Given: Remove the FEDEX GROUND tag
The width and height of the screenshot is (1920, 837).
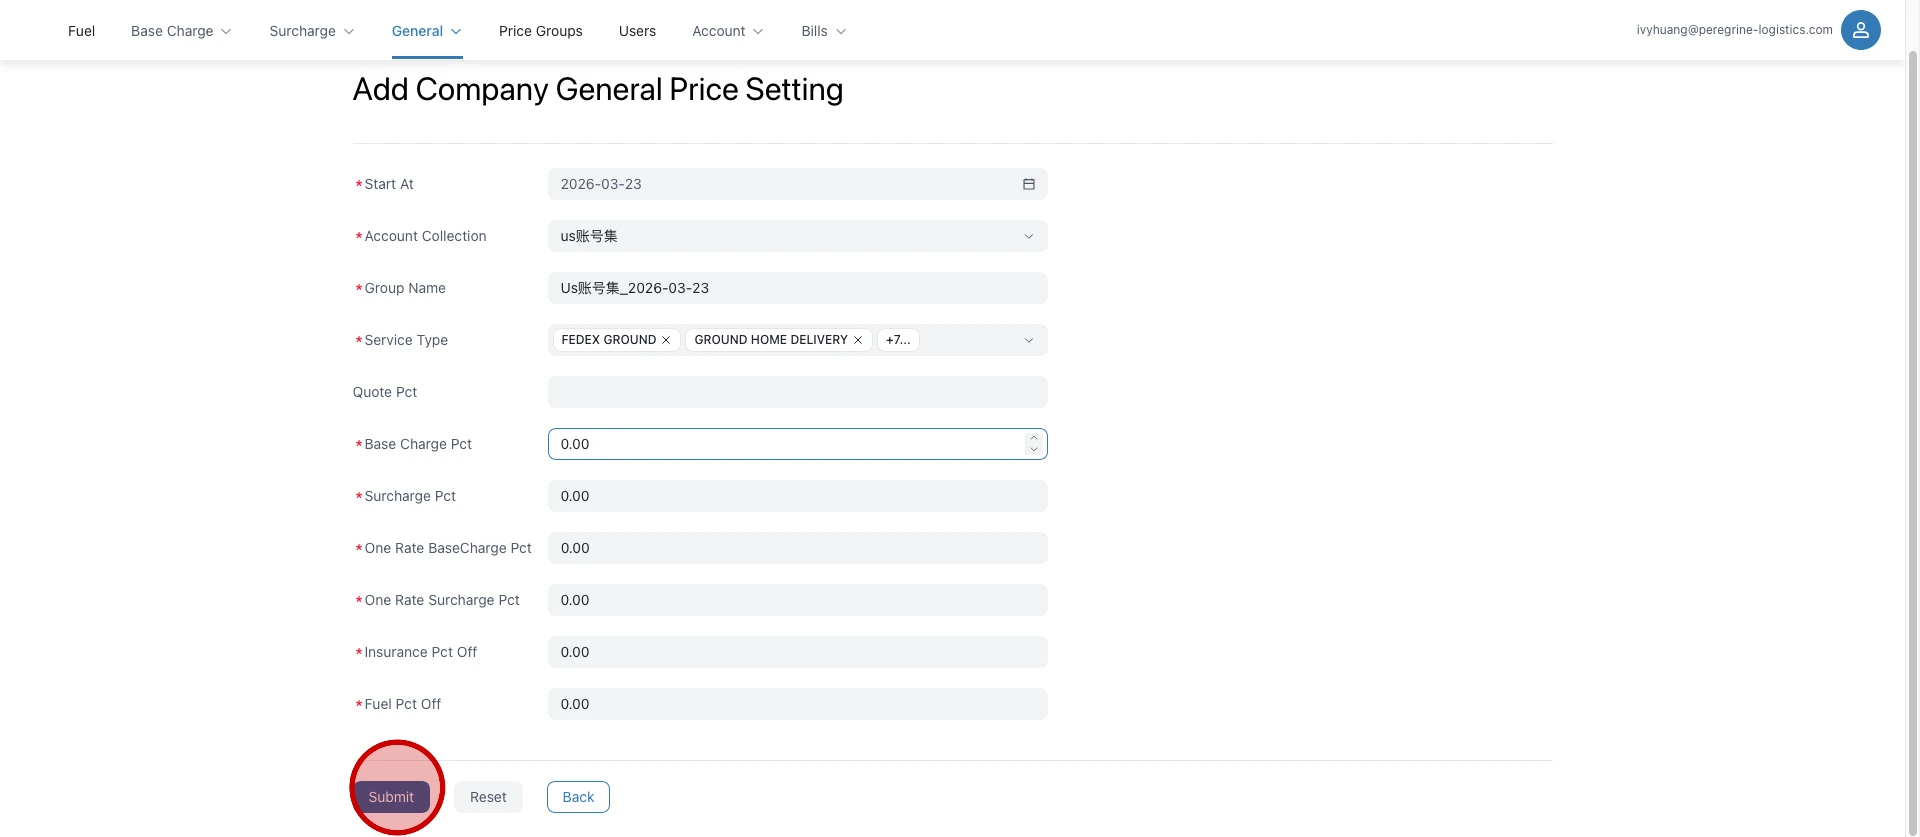Looking at the screenshot, I should pyautogui.click(x=666, y=340).
